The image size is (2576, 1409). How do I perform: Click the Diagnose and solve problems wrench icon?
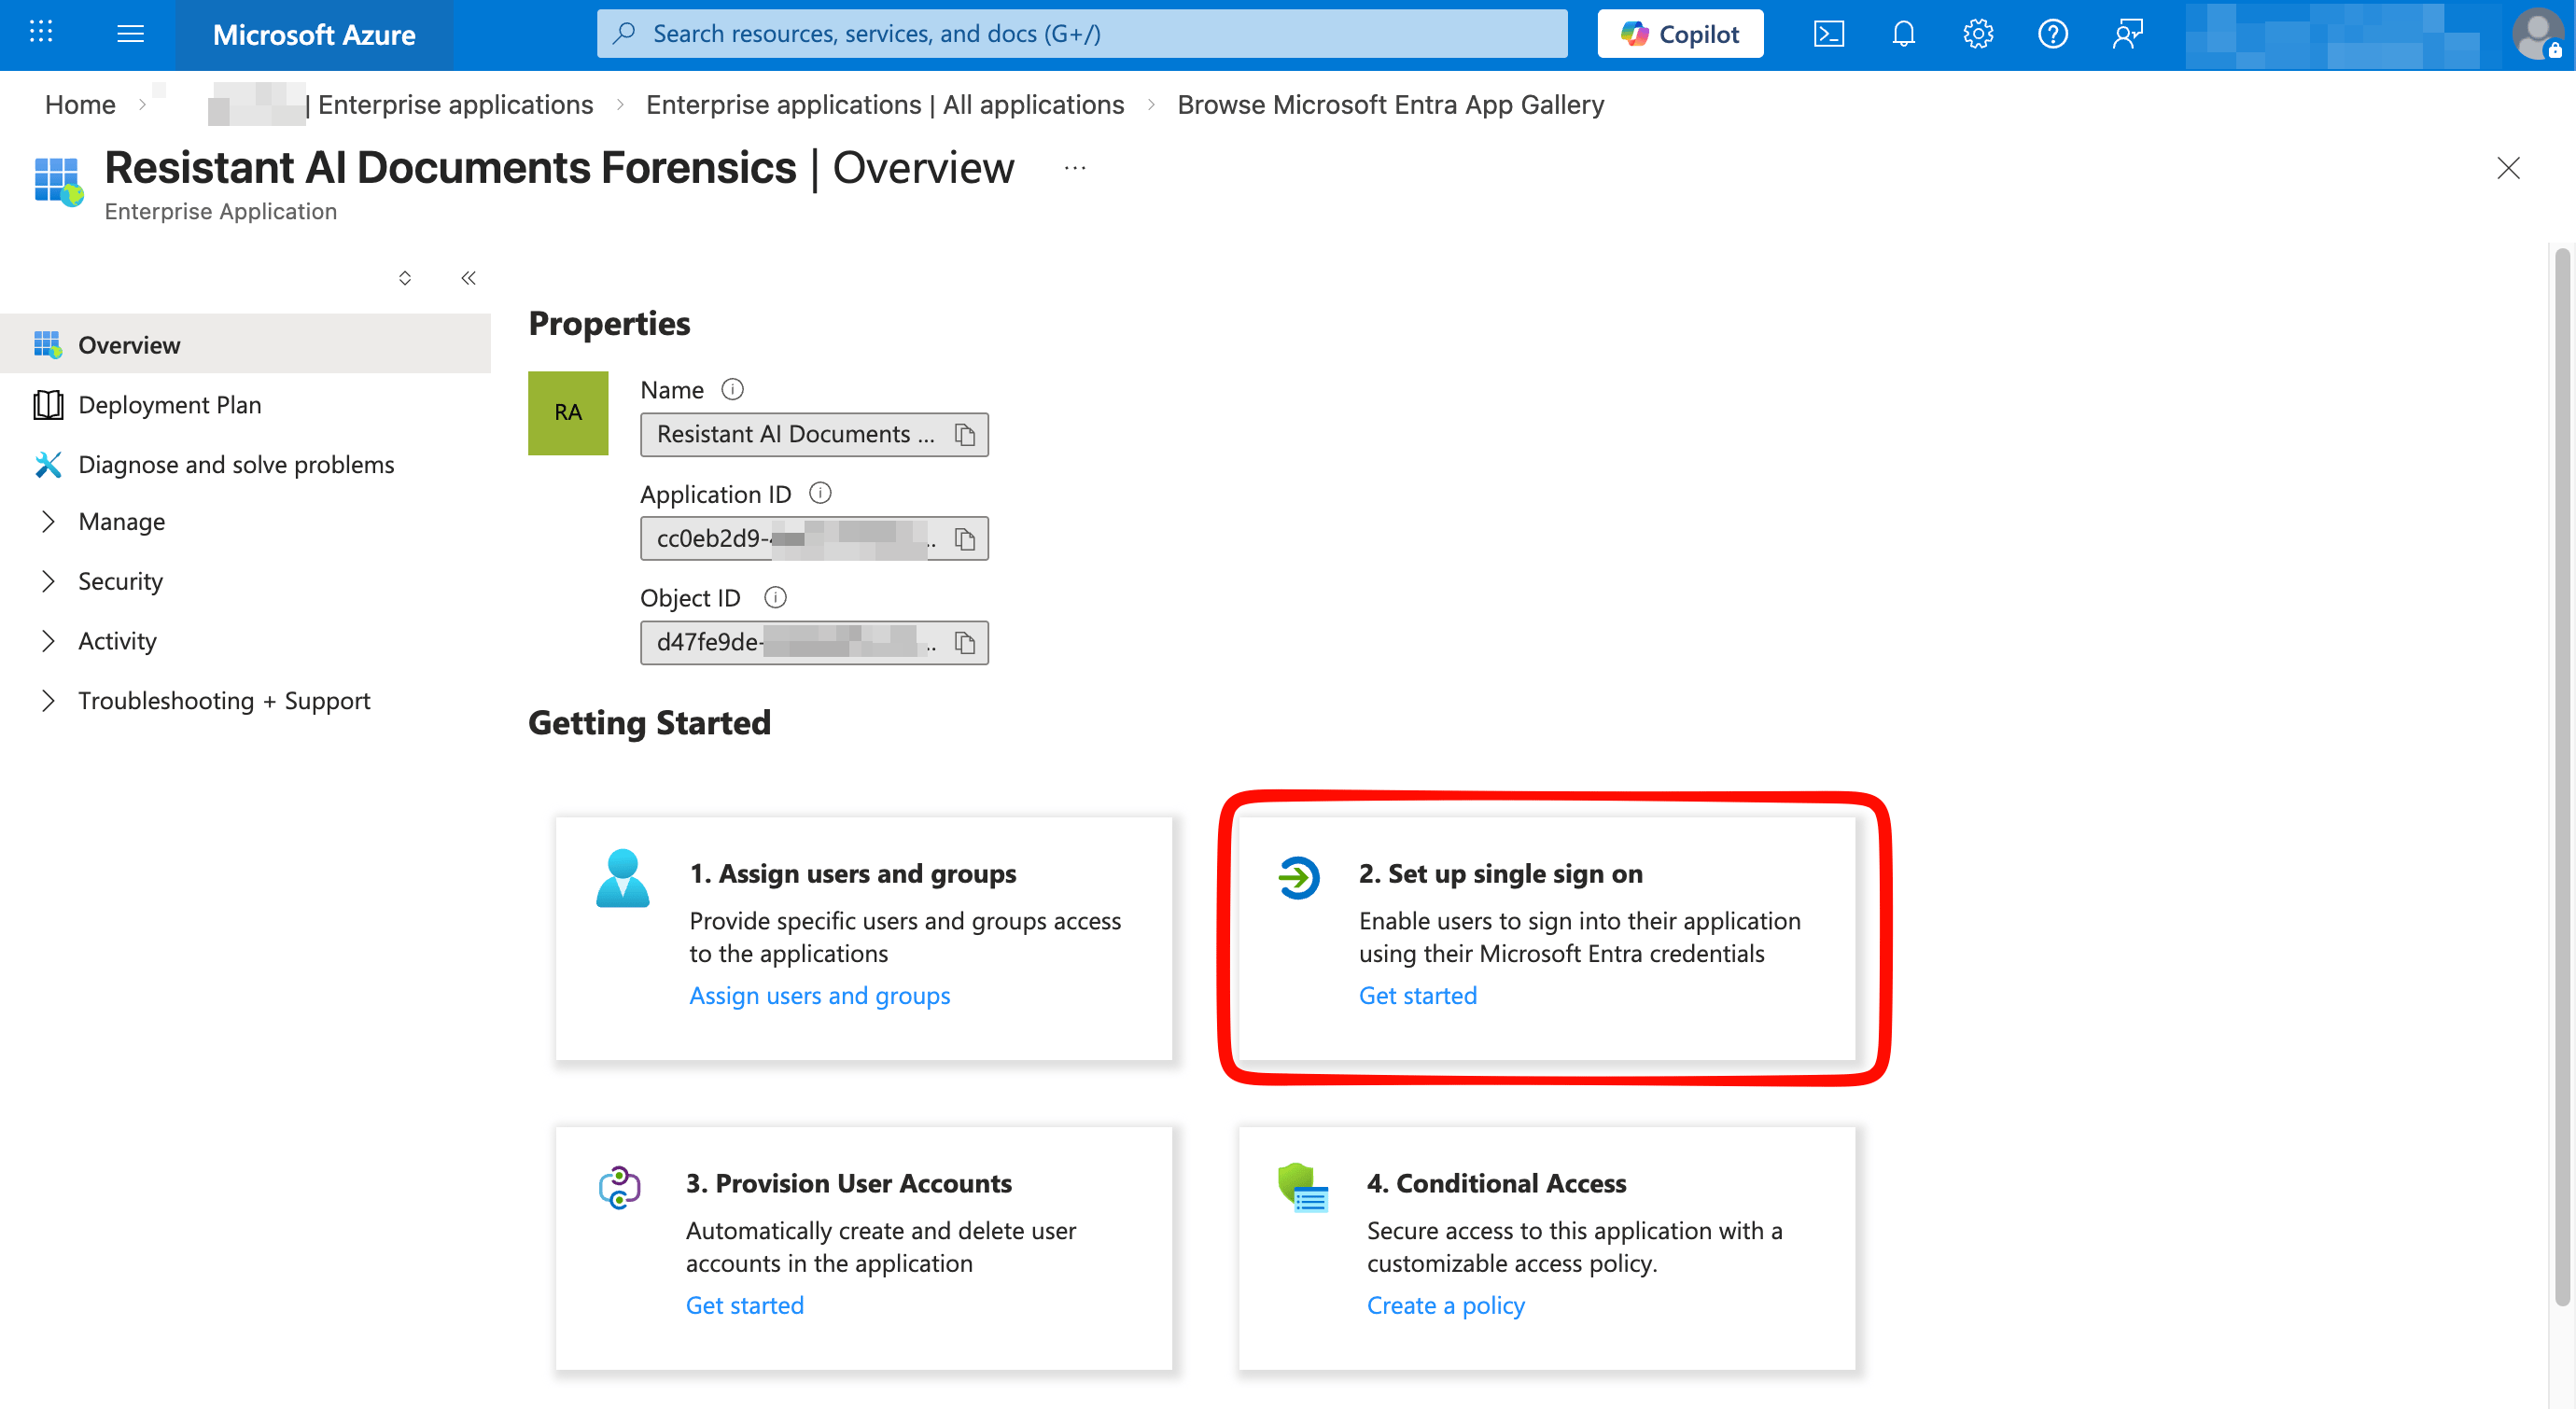tap(47, 465)
